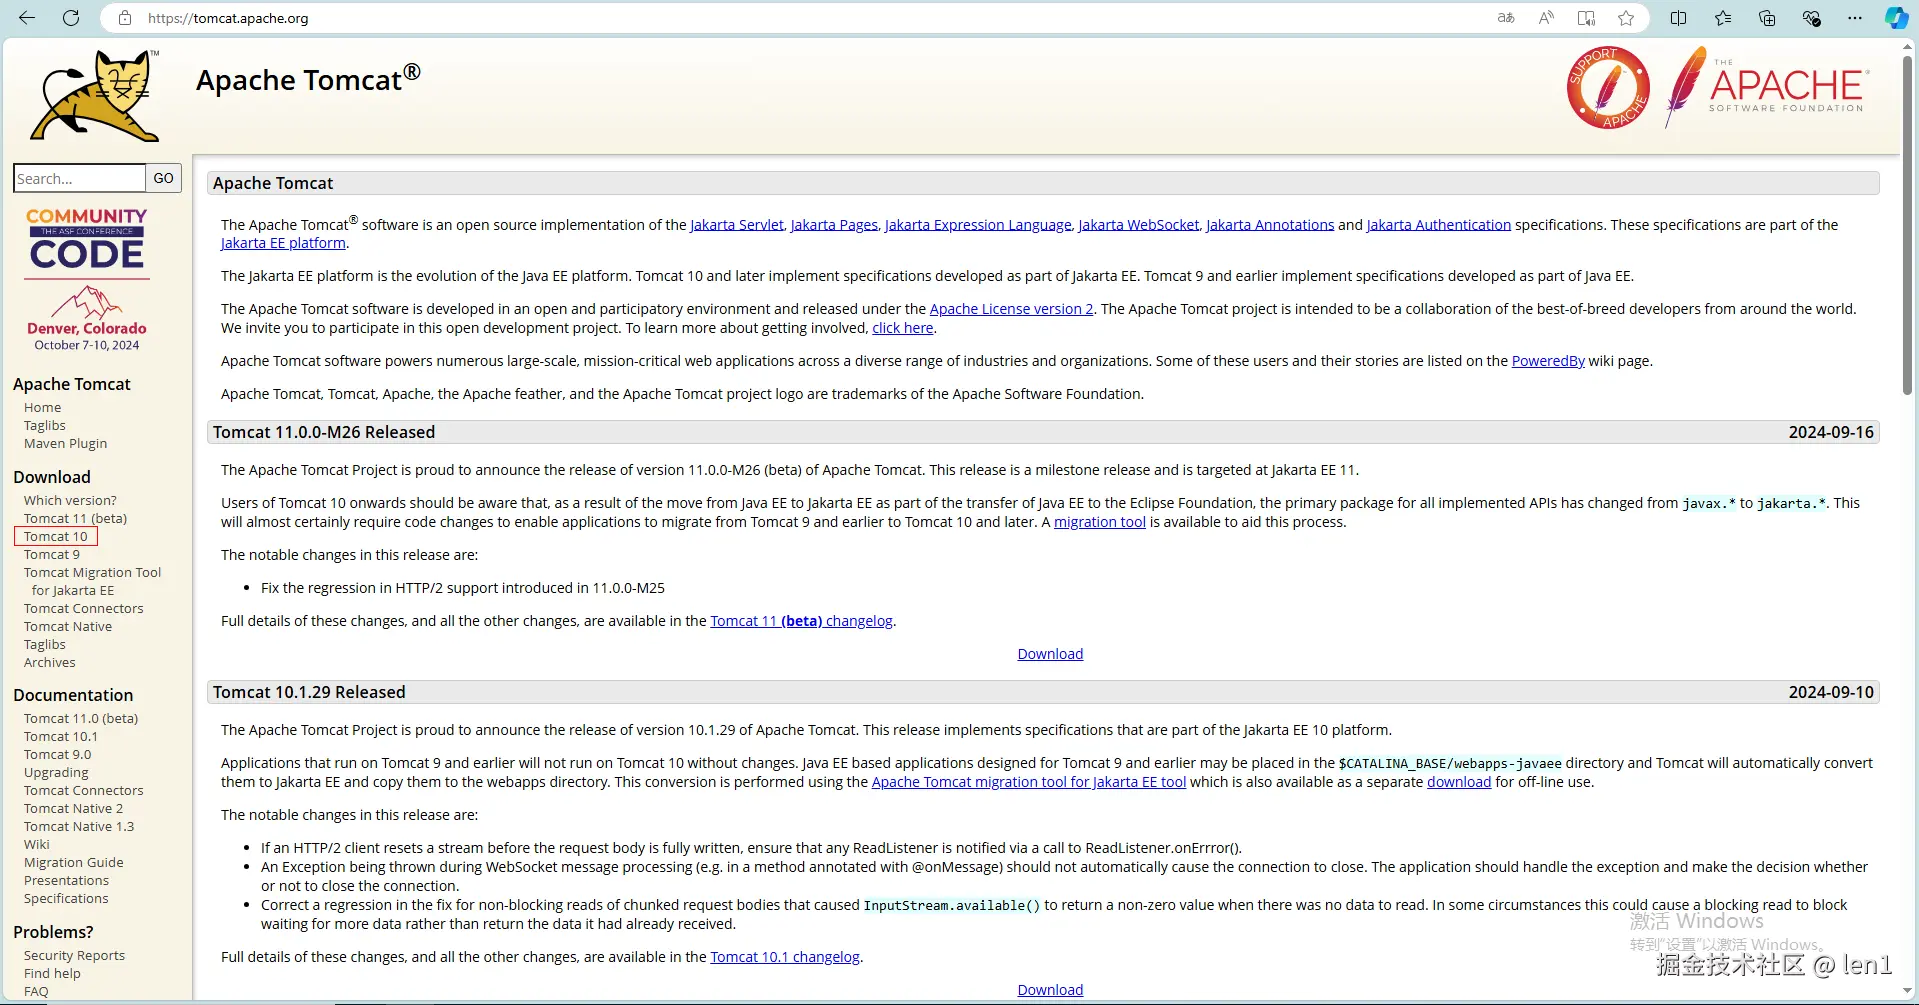Open the translate page icon
Screen dimensions: 1919x1005
pos(1506,18)
